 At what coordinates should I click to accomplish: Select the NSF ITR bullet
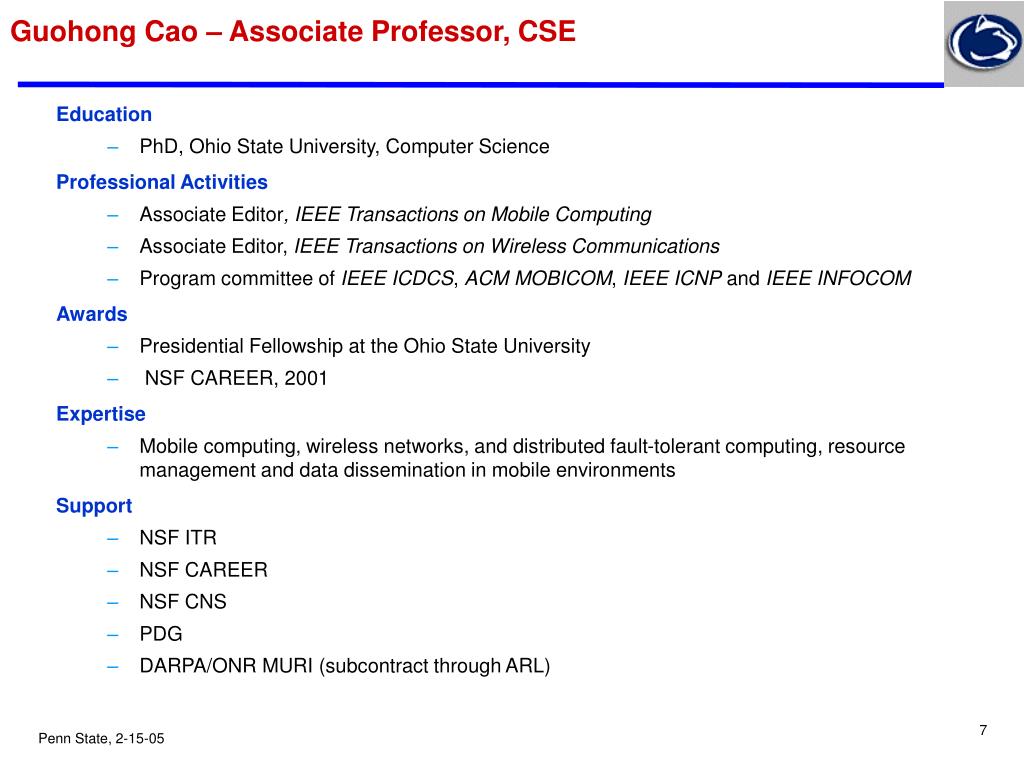178,537
